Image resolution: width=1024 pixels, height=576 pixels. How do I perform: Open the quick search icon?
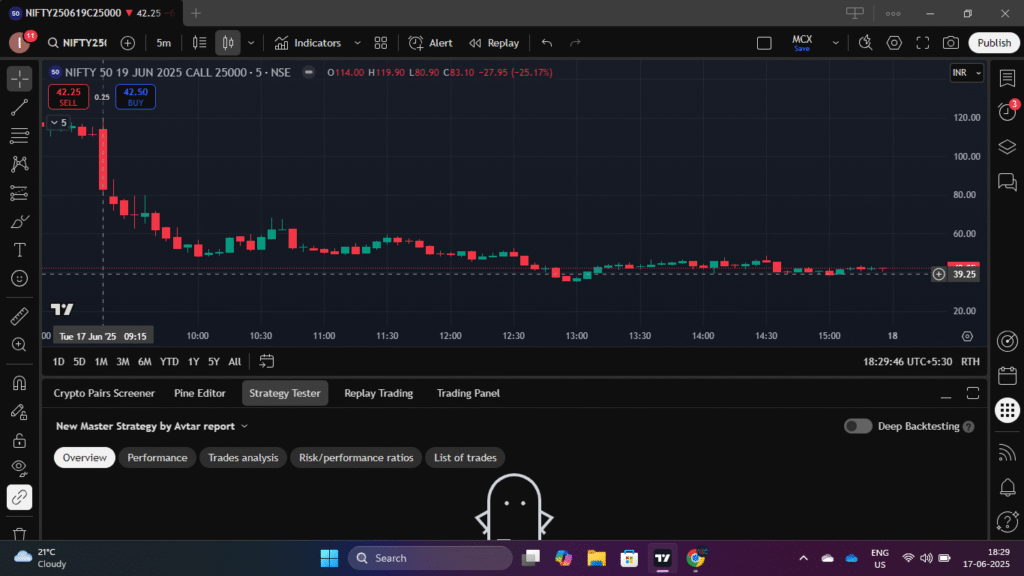pyautogui.click(x=865, y=43)
